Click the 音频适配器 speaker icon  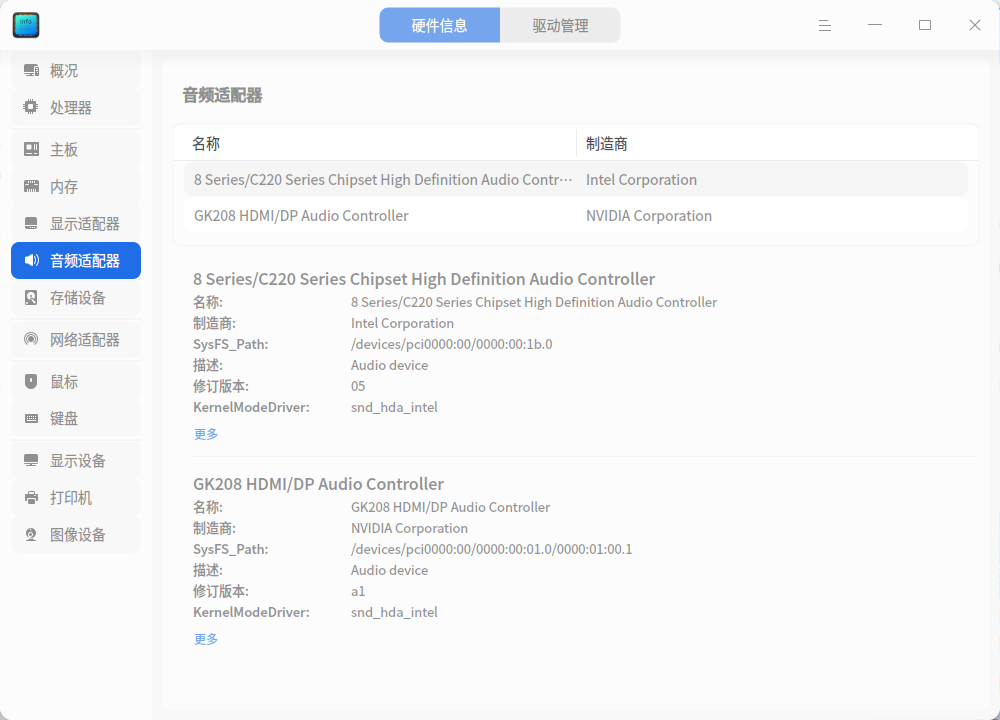pyautogui.click(x=31, y=260)
